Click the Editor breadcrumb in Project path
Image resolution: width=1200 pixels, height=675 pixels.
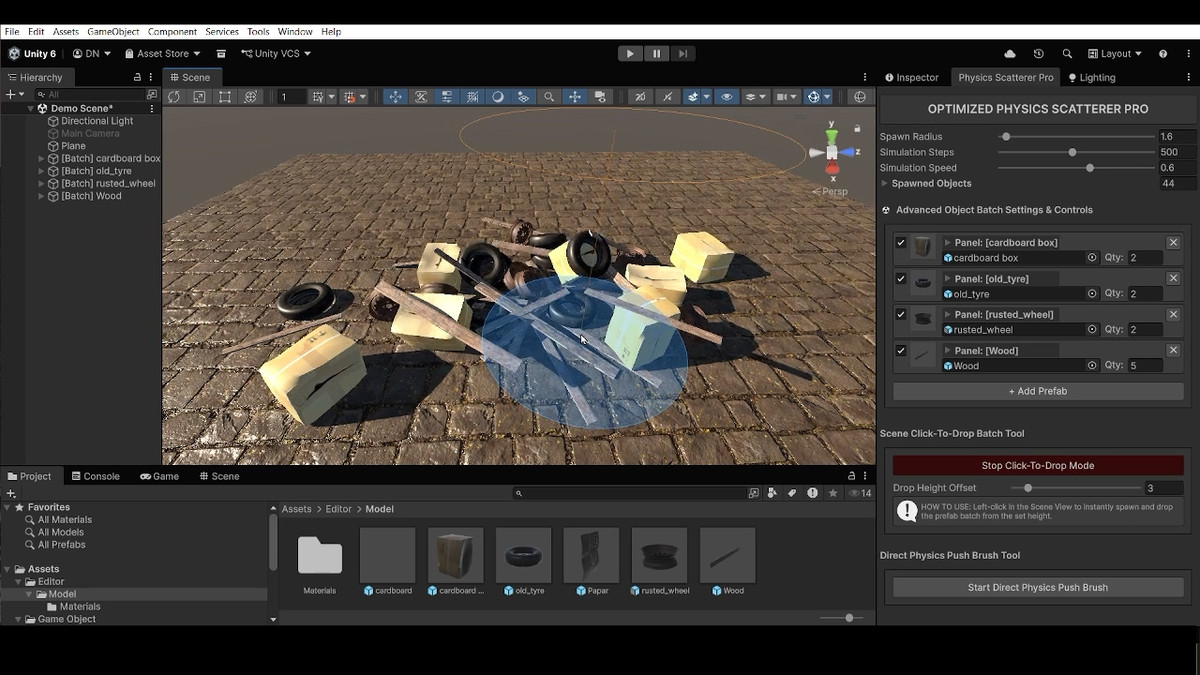point(339,509)
